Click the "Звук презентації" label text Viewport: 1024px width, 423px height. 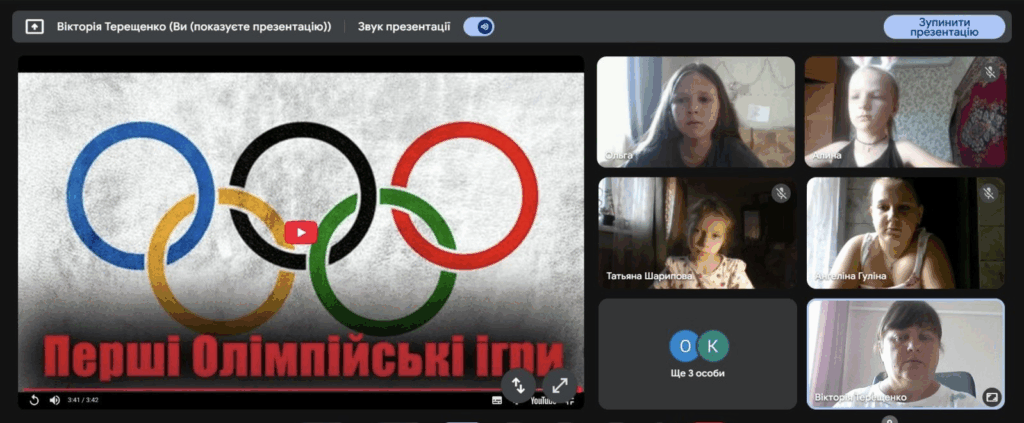point(404,27)
